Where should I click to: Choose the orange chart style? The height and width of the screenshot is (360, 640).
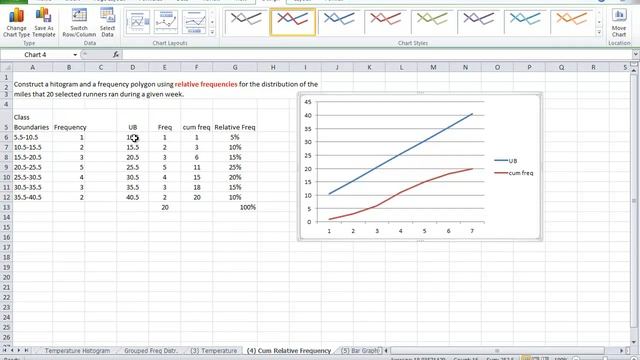click(x=572, y=21)
